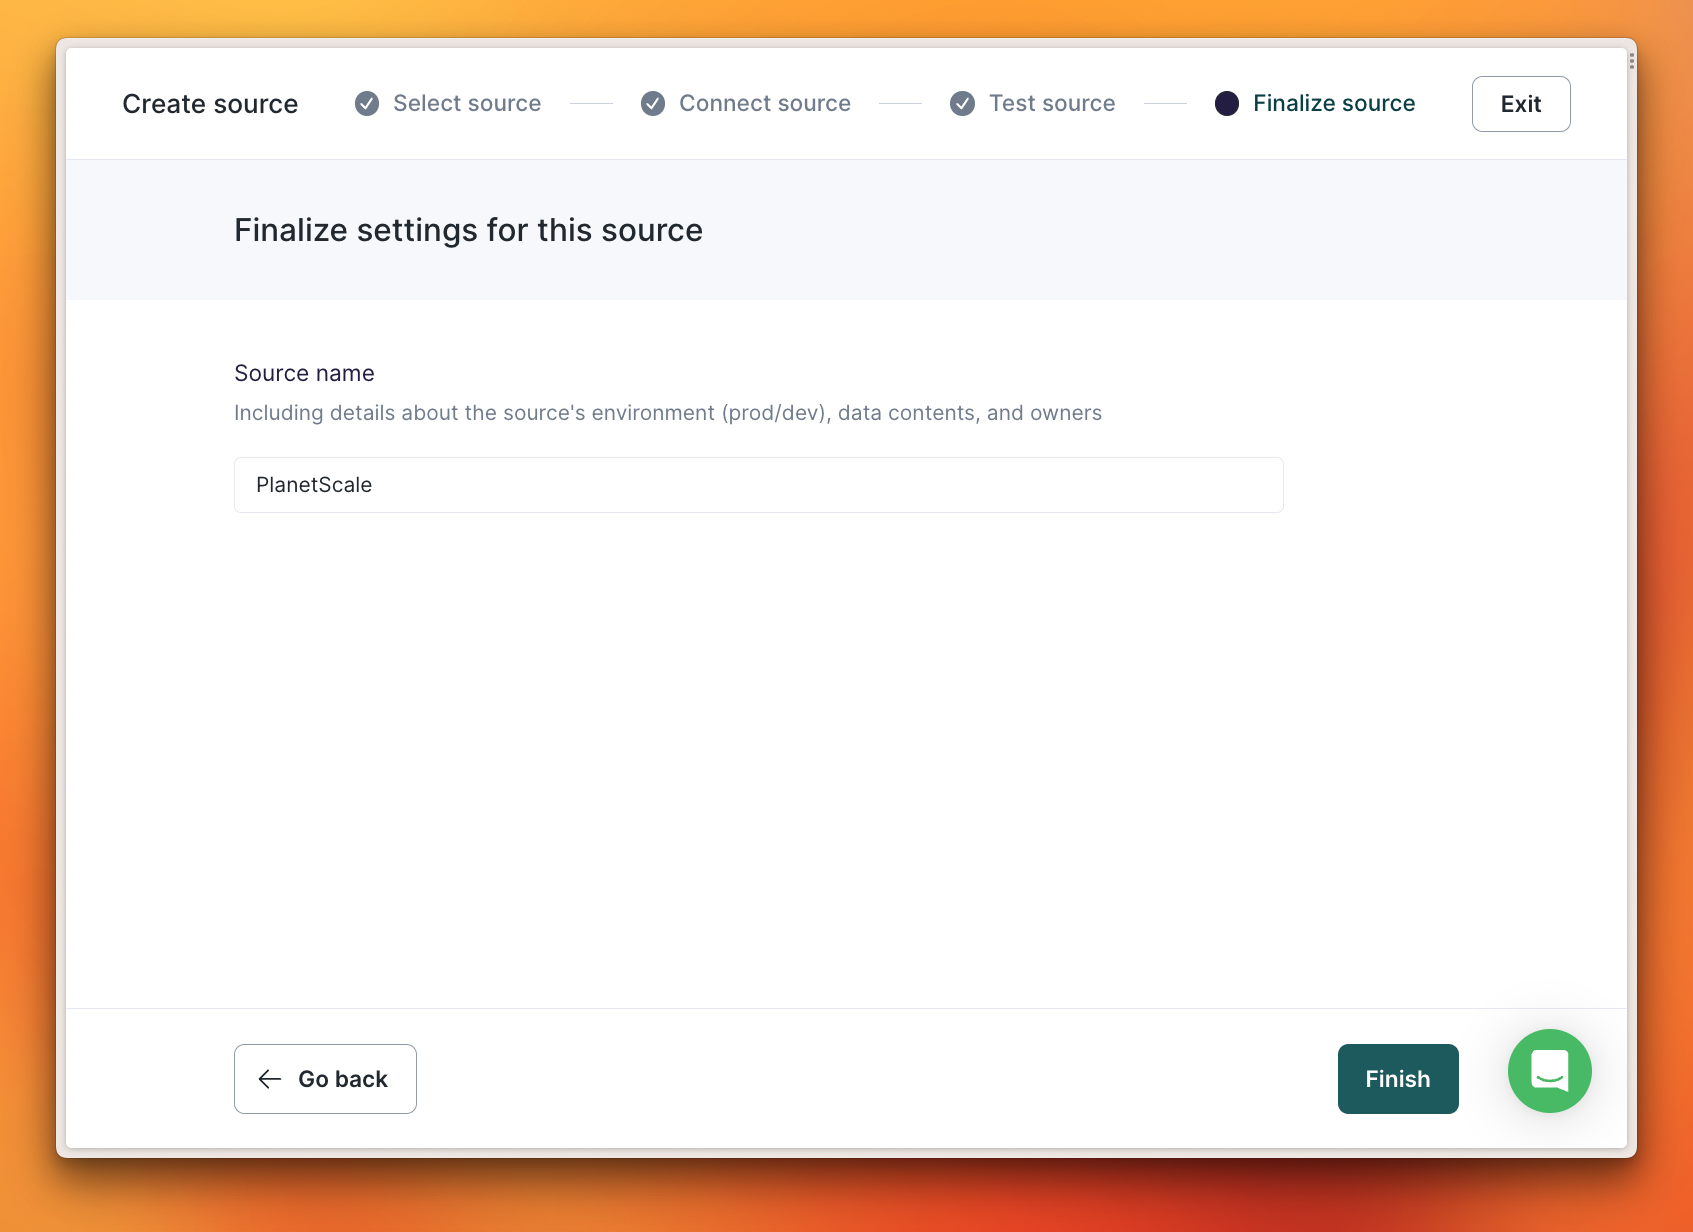The height and width of the screenshot is (1232, 1693).
Task: Jump to the Test source step
Action: 1051,103
